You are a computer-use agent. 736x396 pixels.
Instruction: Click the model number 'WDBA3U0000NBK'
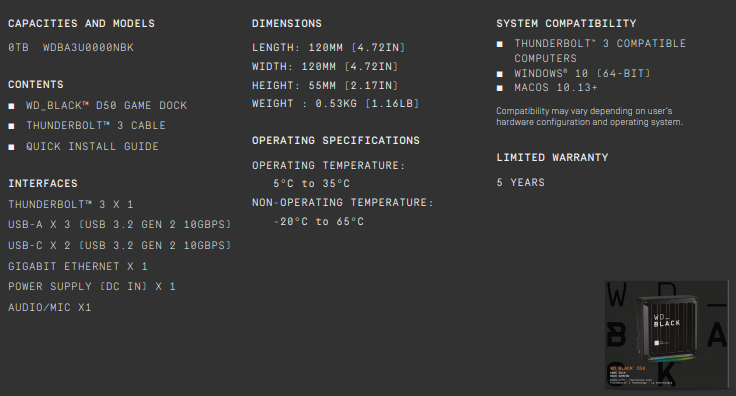point(88,47)
